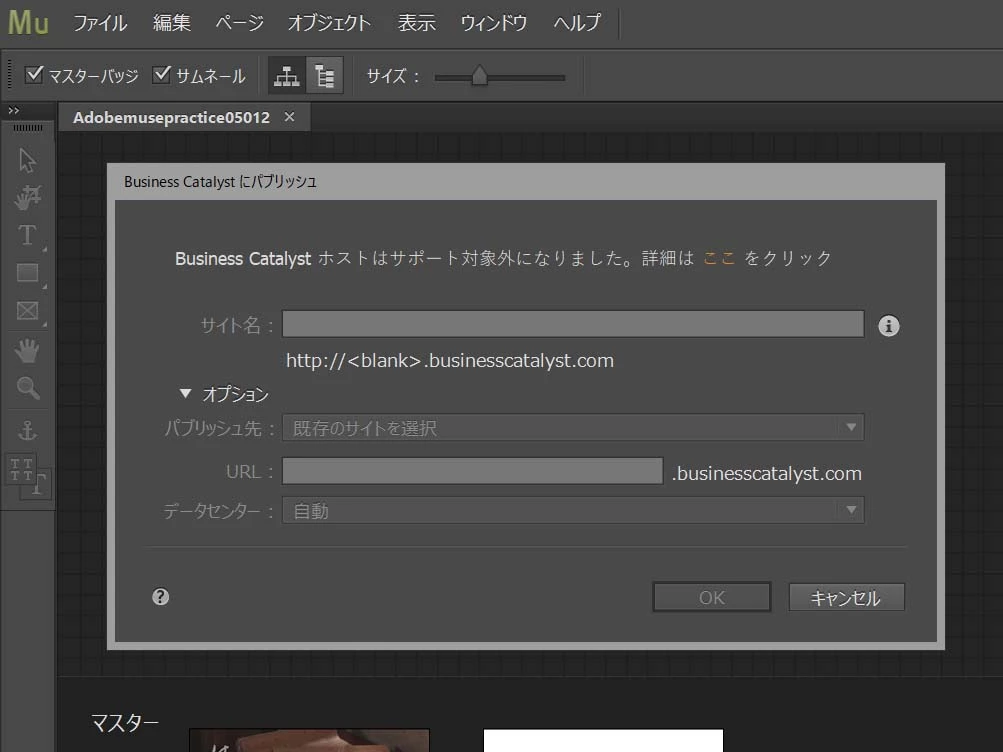Open the データセンター dropdown
The width and height of the screenshot is (1003, 752).
tap(573, 510)
